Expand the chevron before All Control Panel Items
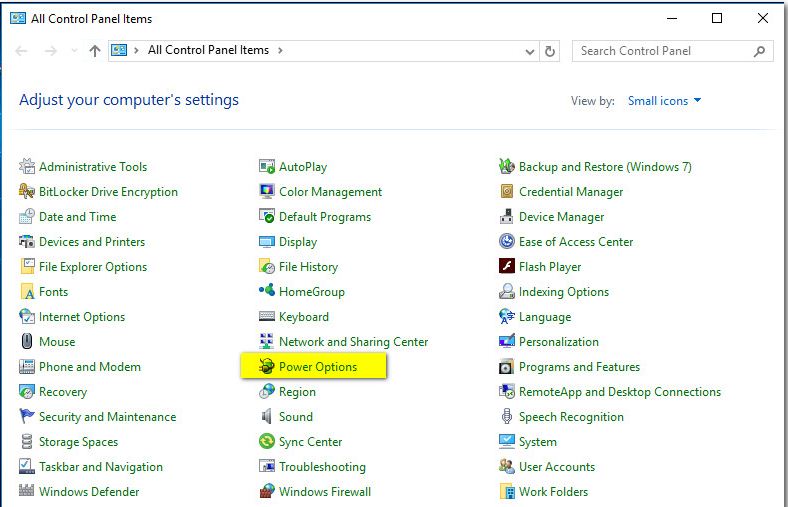 pos(136,50)
